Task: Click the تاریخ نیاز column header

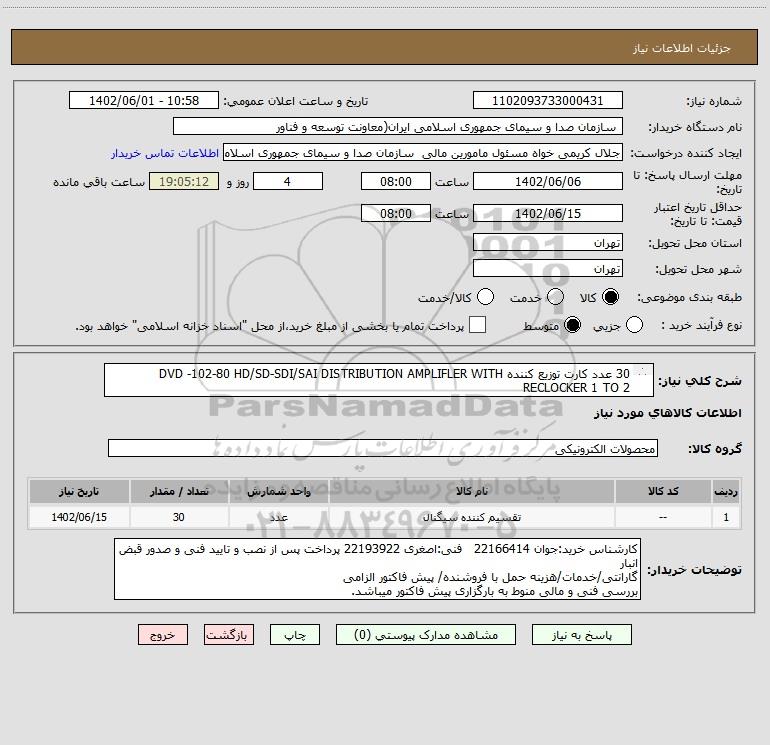Action: pyautogui.click(x=79, y=491)
